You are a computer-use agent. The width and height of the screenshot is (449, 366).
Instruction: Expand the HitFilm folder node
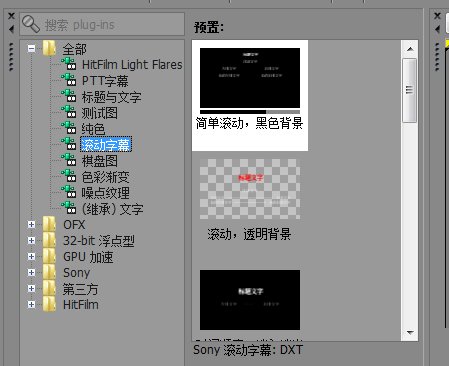click(x=31, y=304)
